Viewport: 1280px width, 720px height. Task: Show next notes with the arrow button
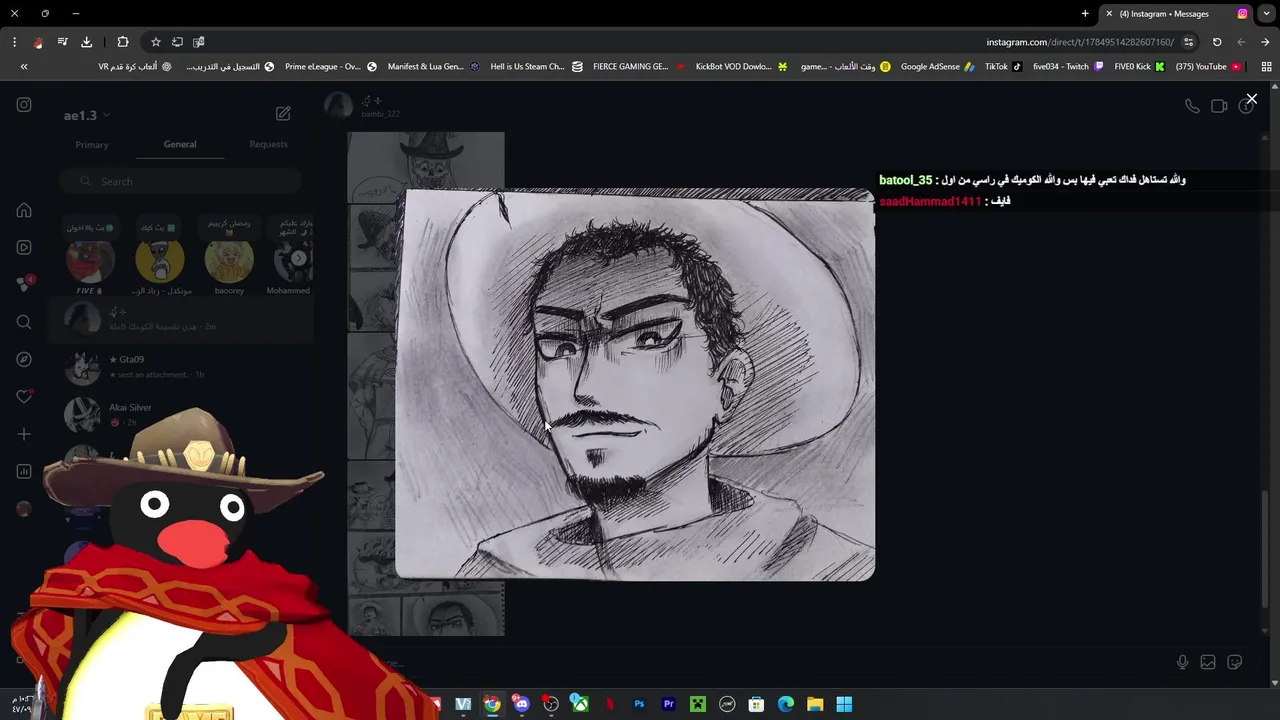(x=298, y=258)
